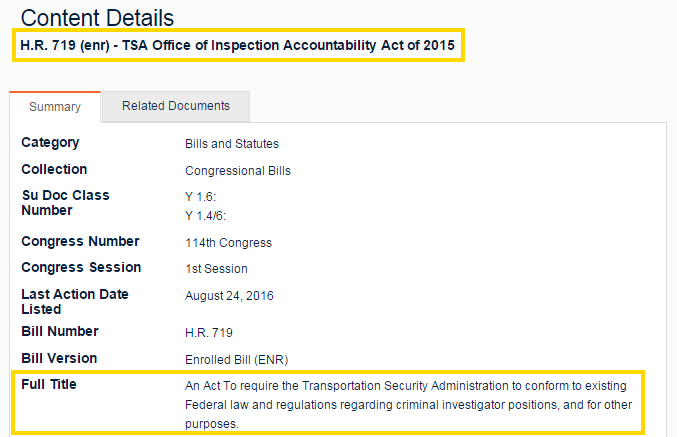This screenshot has height=437, width=677.
Task: Select the Congressional Bills collection value
Action: click(238, 170)
